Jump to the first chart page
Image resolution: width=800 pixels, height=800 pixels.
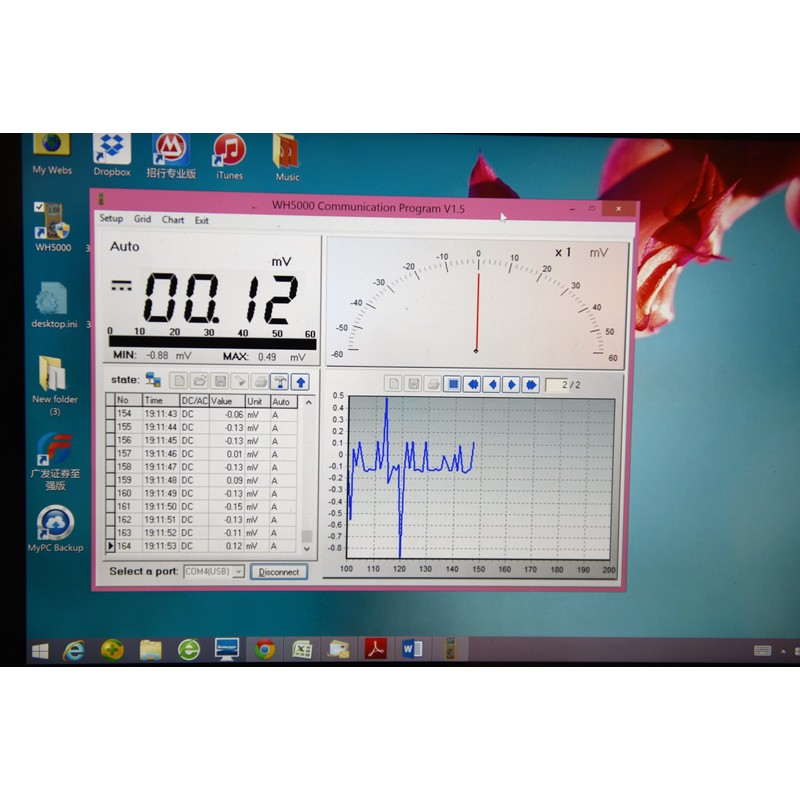[472, 384]
